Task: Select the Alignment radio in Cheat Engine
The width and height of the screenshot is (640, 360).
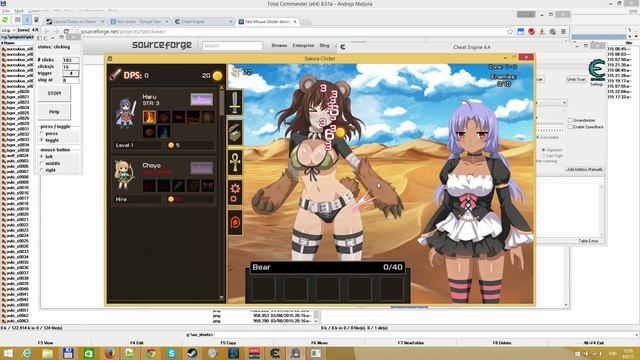Action: pyautogui.click(x=544, y=150)
